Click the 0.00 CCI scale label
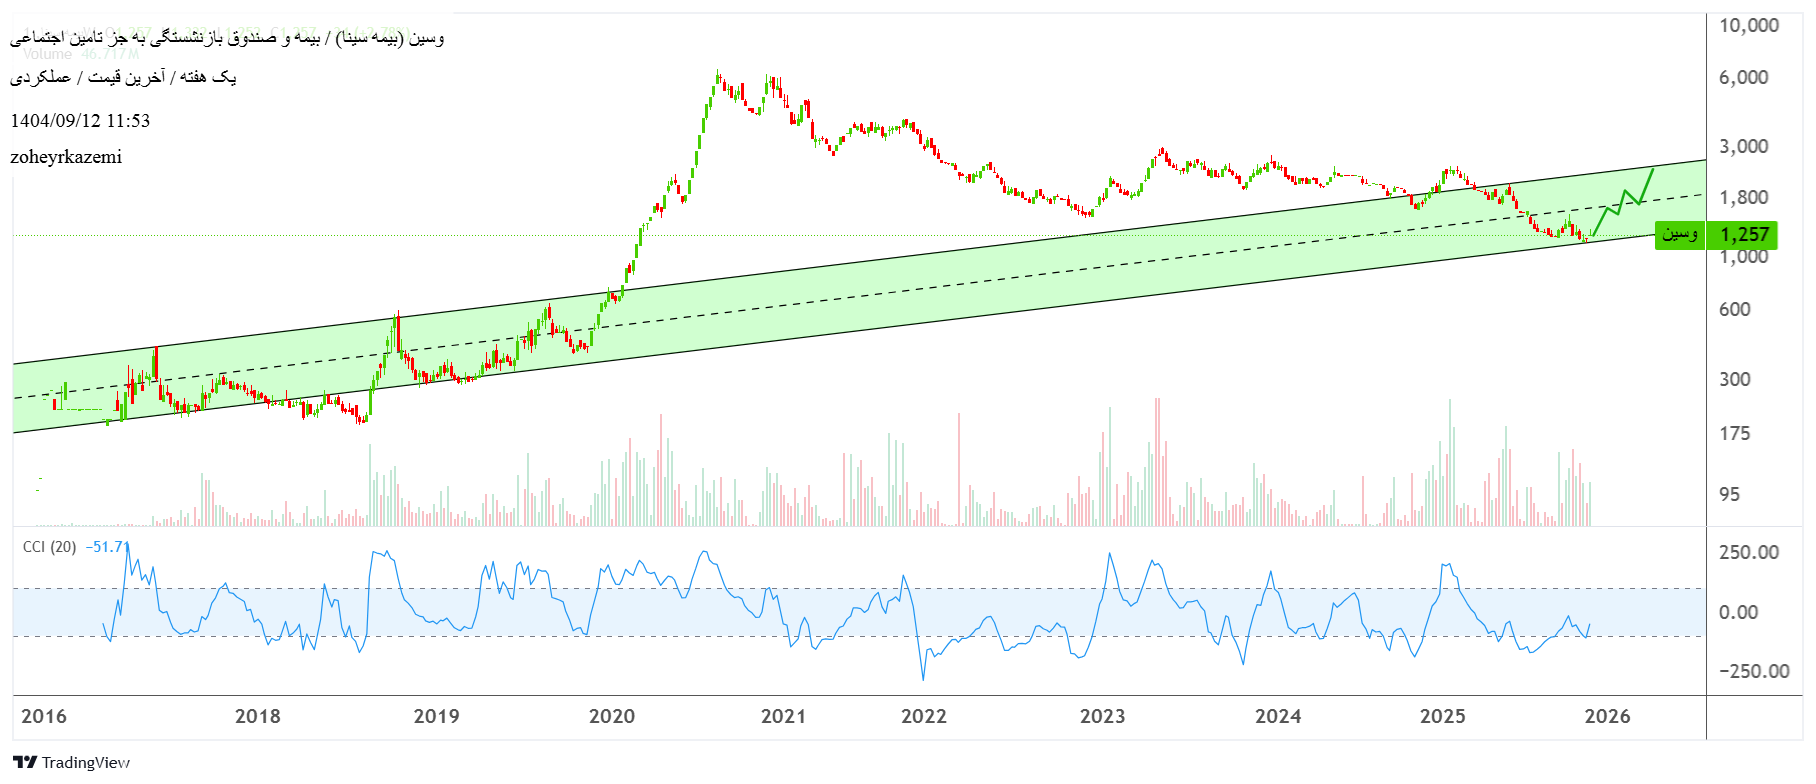 [1738, 612]
